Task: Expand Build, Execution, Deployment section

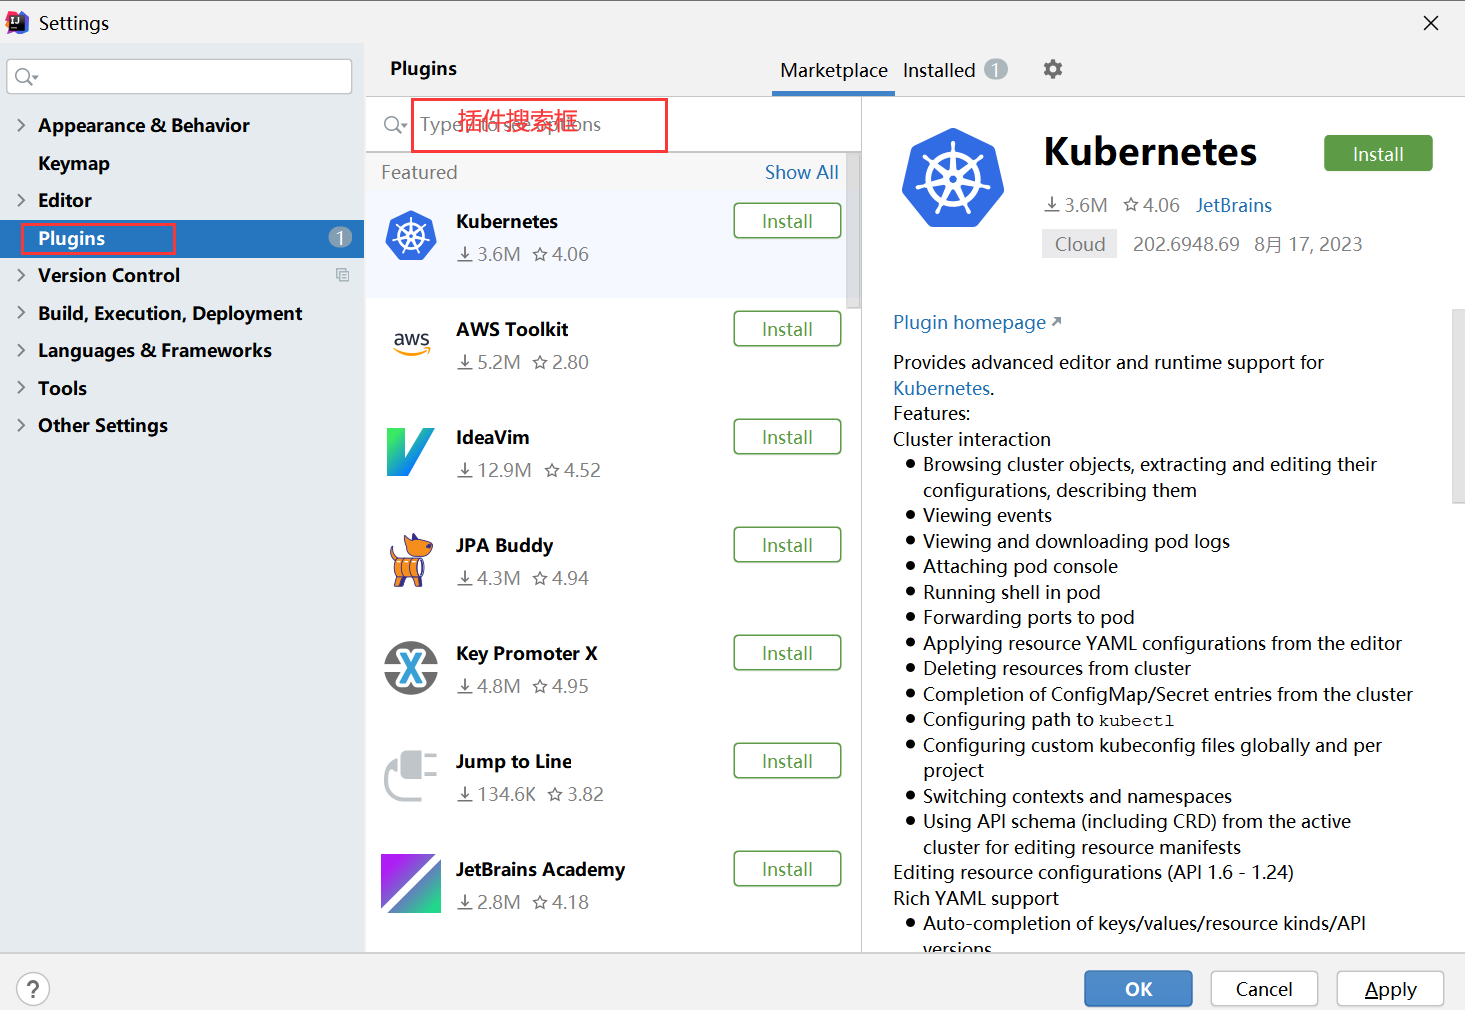Action: pos(21,313)
